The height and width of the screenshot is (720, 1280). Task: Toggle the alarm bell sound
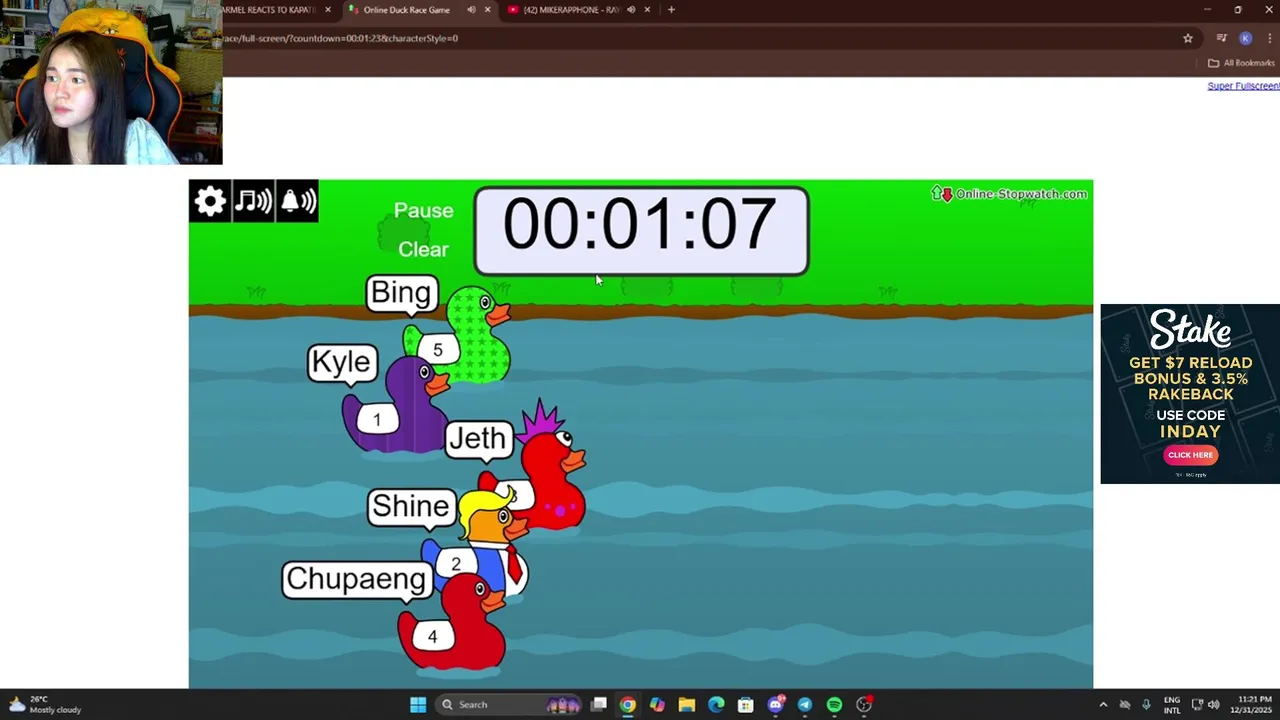point(297,201)
